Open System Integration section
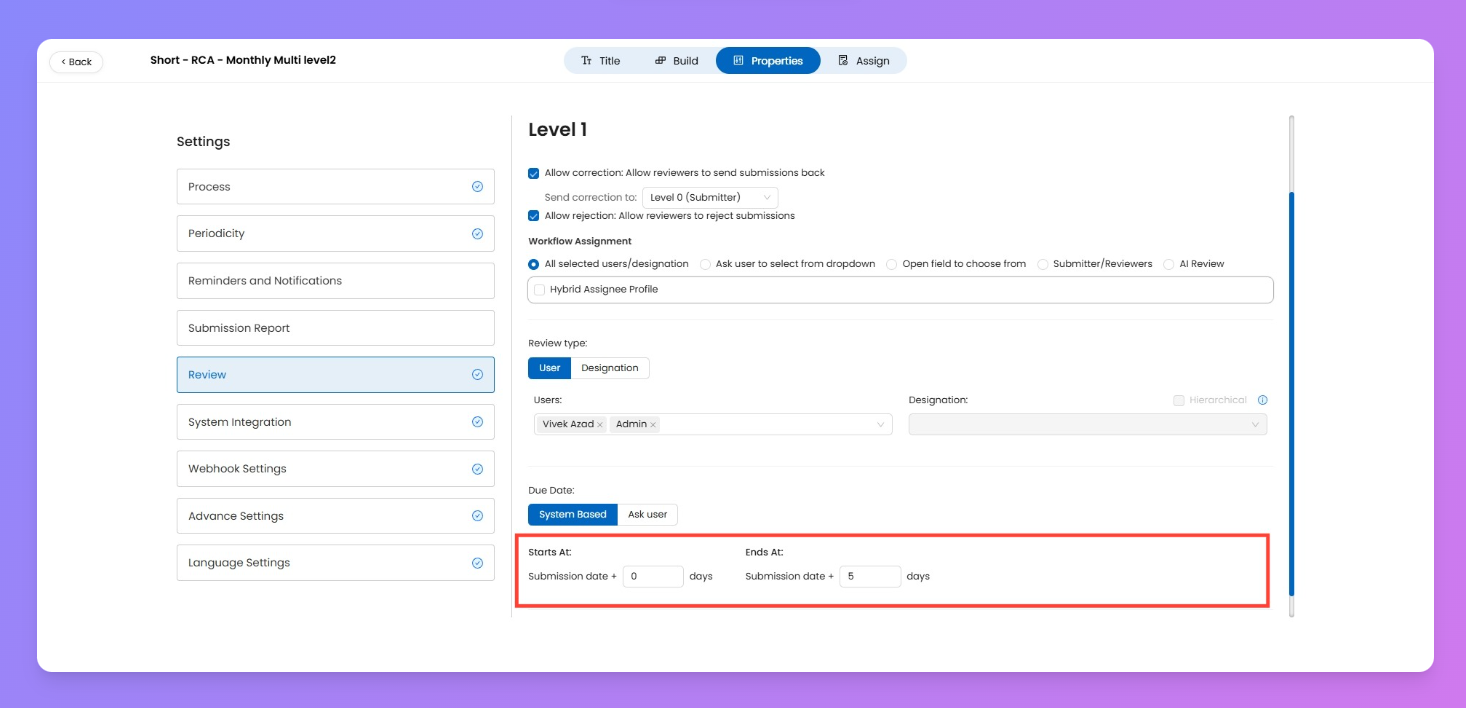Viewport: 1466px width, 708px height. [x=336, y=422]
